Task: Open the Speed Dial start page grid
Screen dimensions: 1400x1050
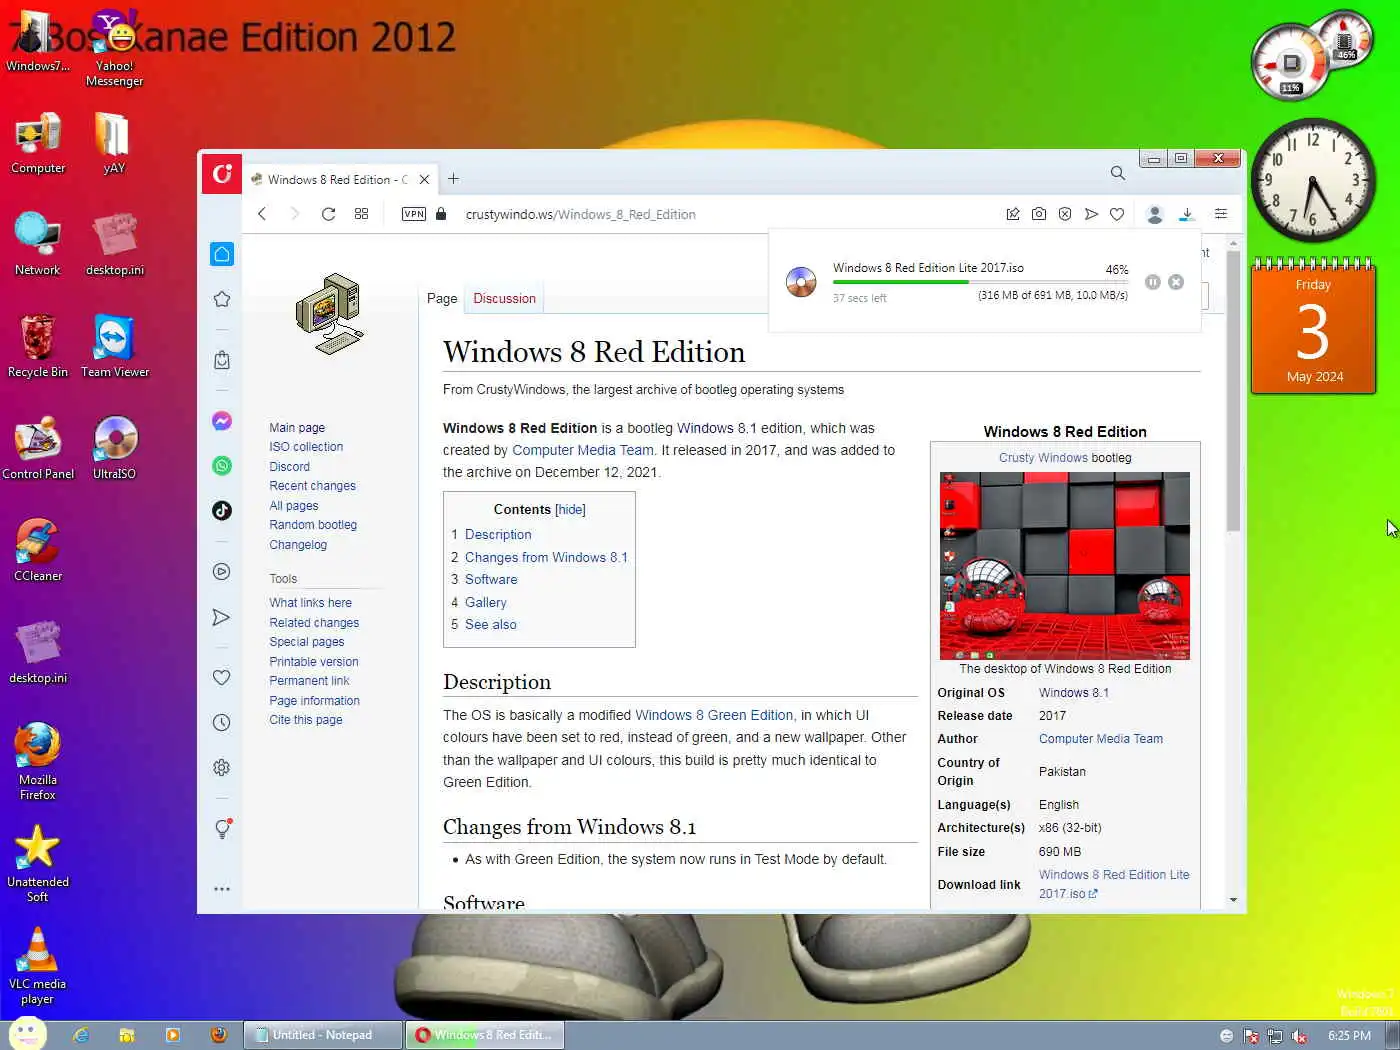Action: 361,214
